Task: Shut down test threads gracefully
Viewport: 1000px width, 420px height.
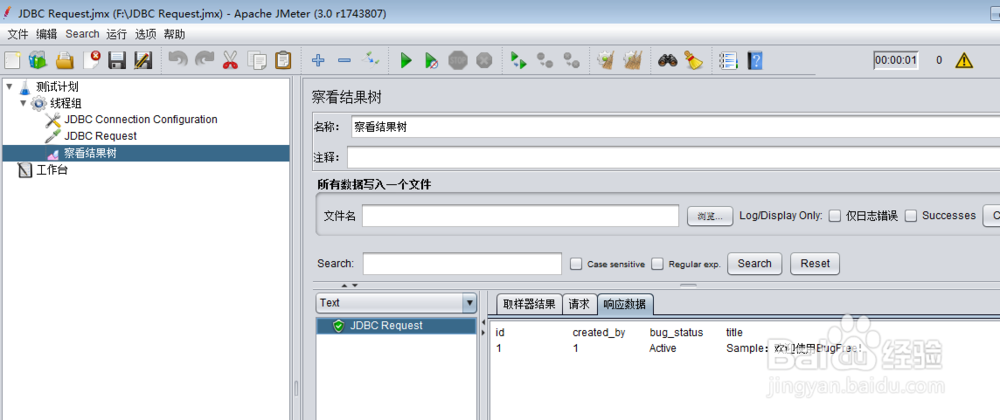Action: 484,61
